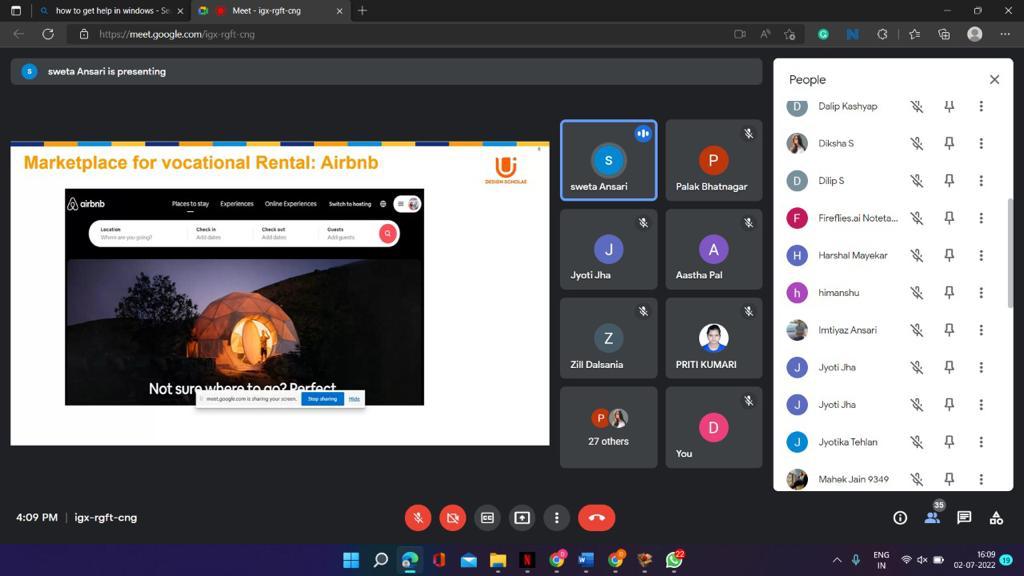Click the Hide link on sharing bar

(x=354, y=399)
